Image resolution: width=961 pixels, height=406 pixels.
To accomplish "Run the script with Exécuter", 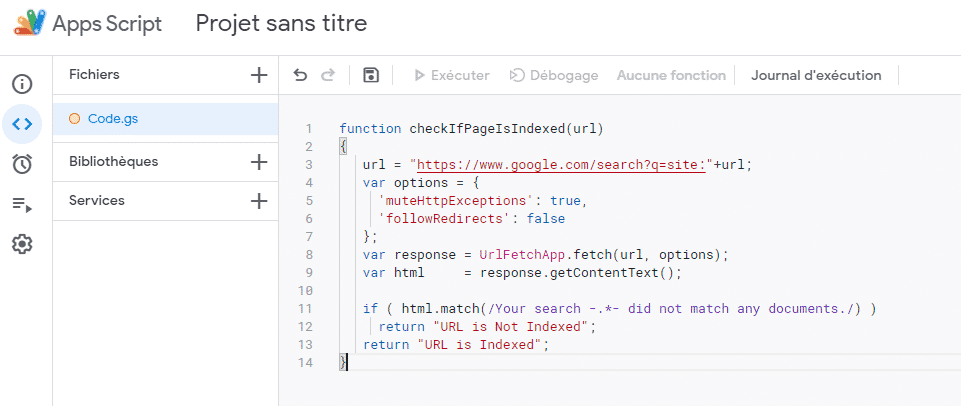I will 451,75.
